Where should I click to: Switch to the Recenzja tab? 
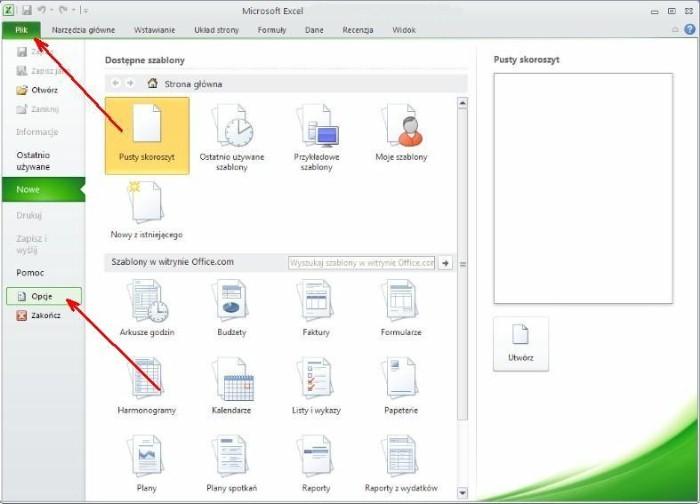pyautogui.click(x=358, y=30)
